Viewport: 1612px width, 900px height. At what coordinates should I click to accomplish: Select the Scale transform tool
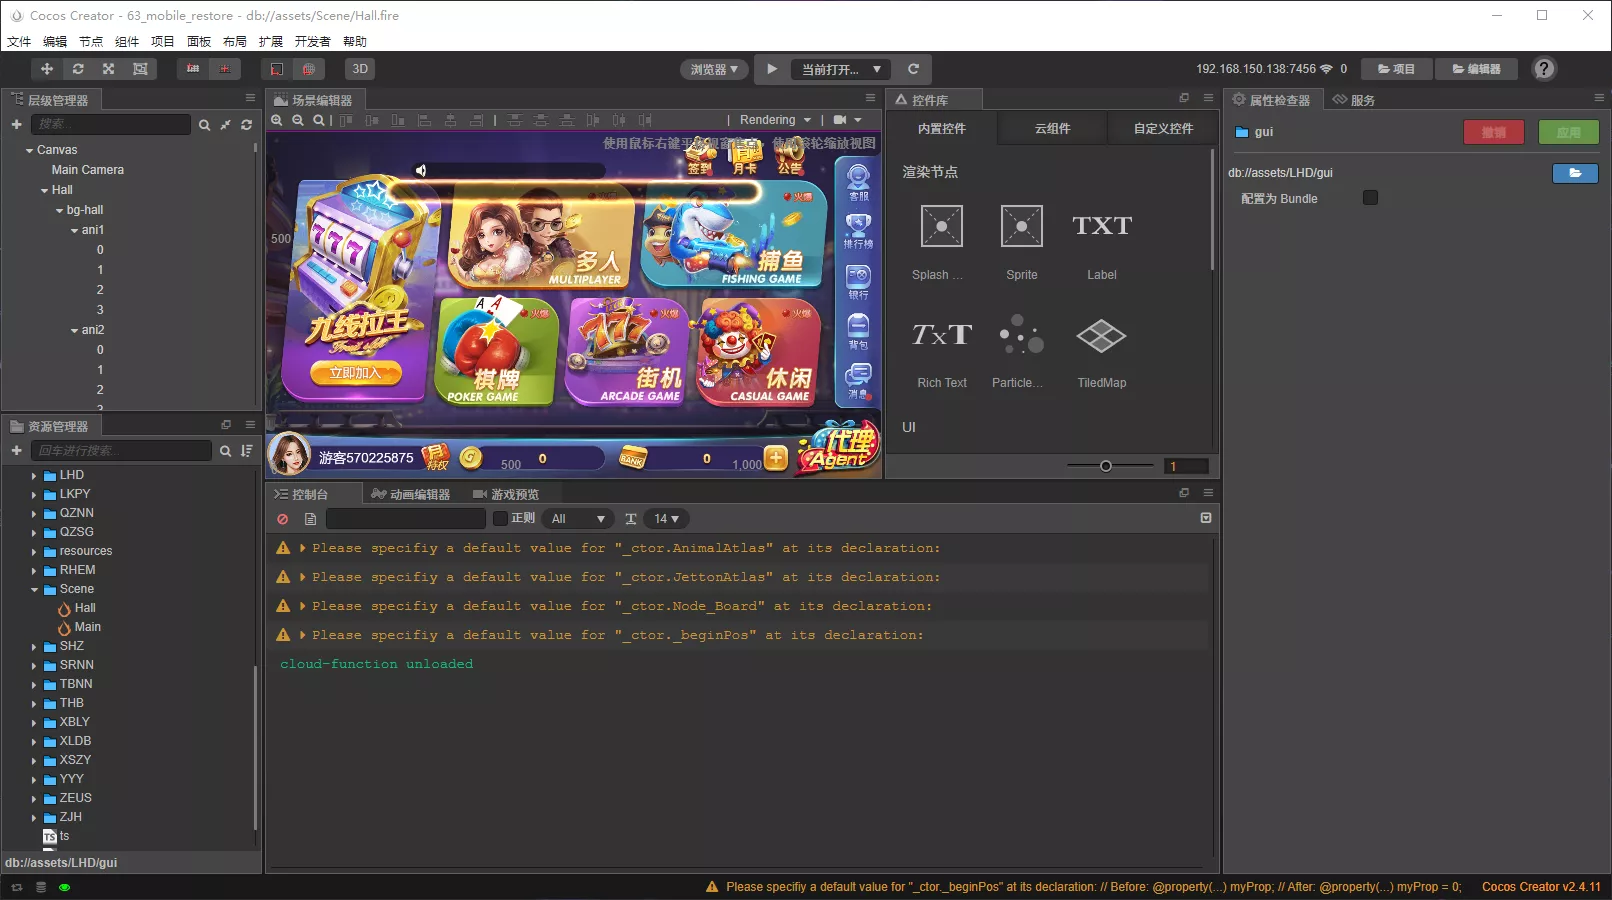[x=108, y=69]
